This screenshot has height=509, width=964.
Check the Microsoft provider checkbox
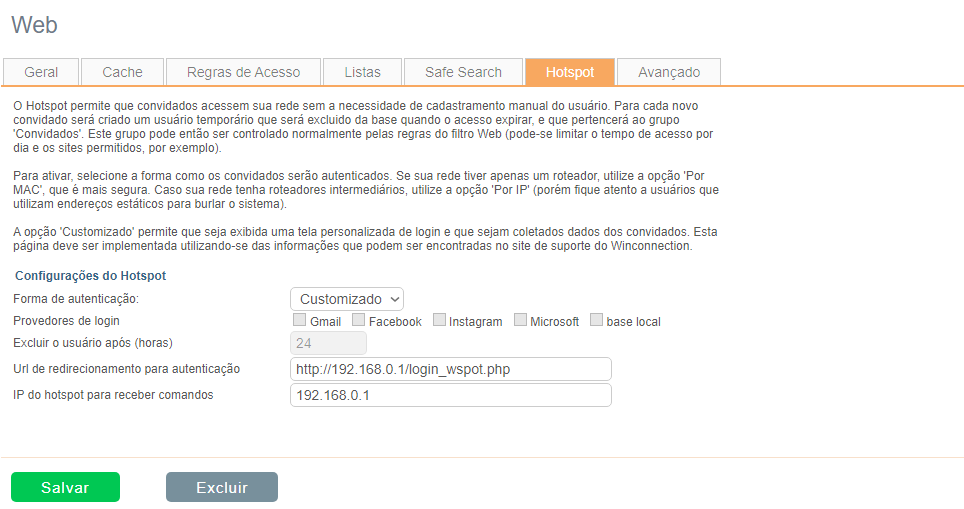(520, 320)
